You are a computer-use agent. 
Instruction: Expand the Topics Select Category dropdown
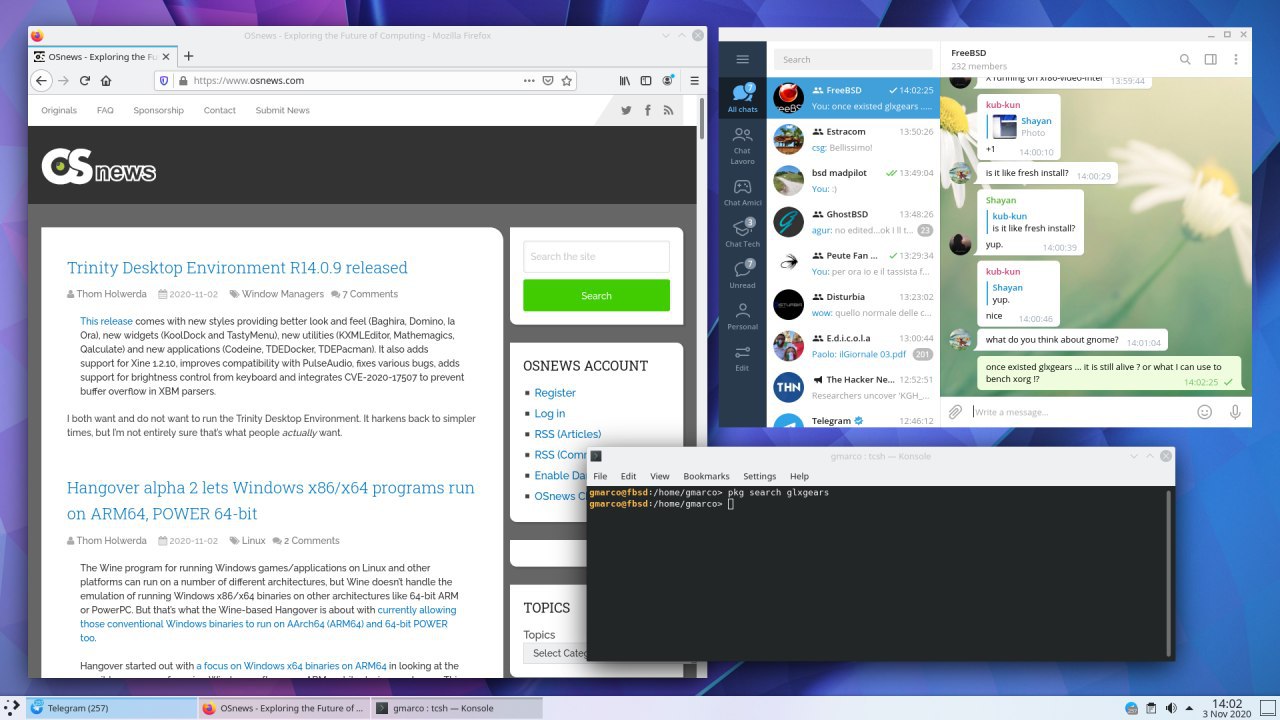click(x=556, y=653)
